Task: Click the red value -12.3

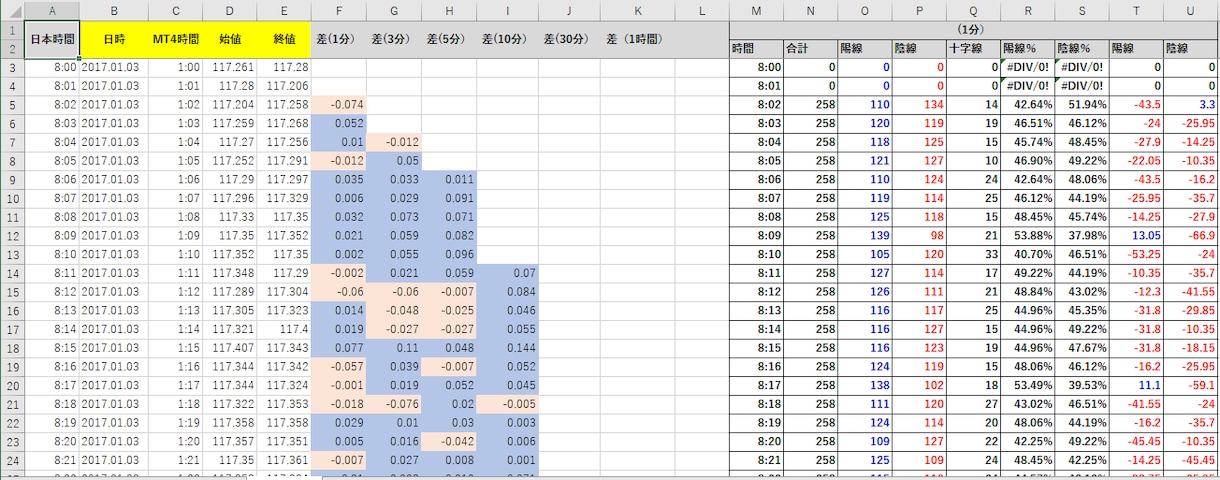Action: coord(1136,292)
